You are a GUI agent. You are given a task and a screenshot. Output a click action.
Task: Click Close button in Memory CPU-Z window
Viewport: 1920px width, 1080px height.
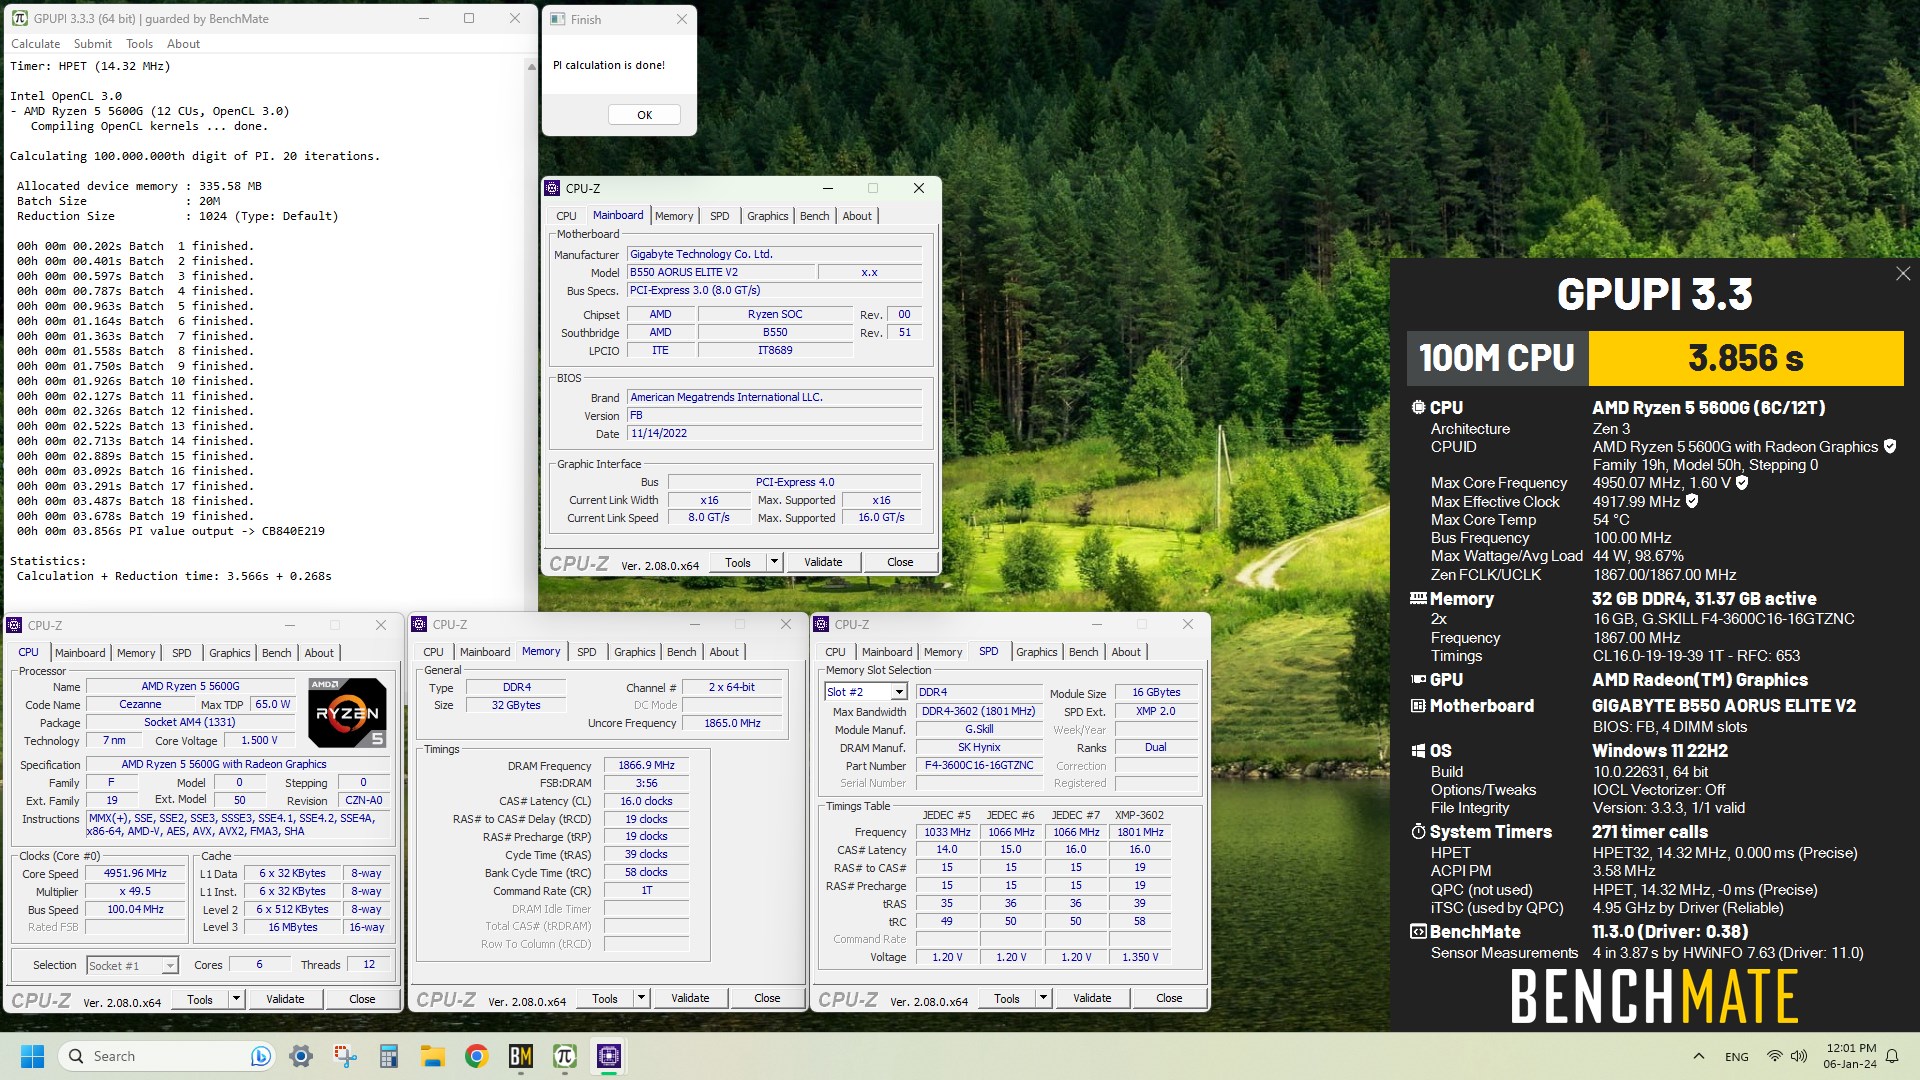pyautogui.click(x=767, y=998)
